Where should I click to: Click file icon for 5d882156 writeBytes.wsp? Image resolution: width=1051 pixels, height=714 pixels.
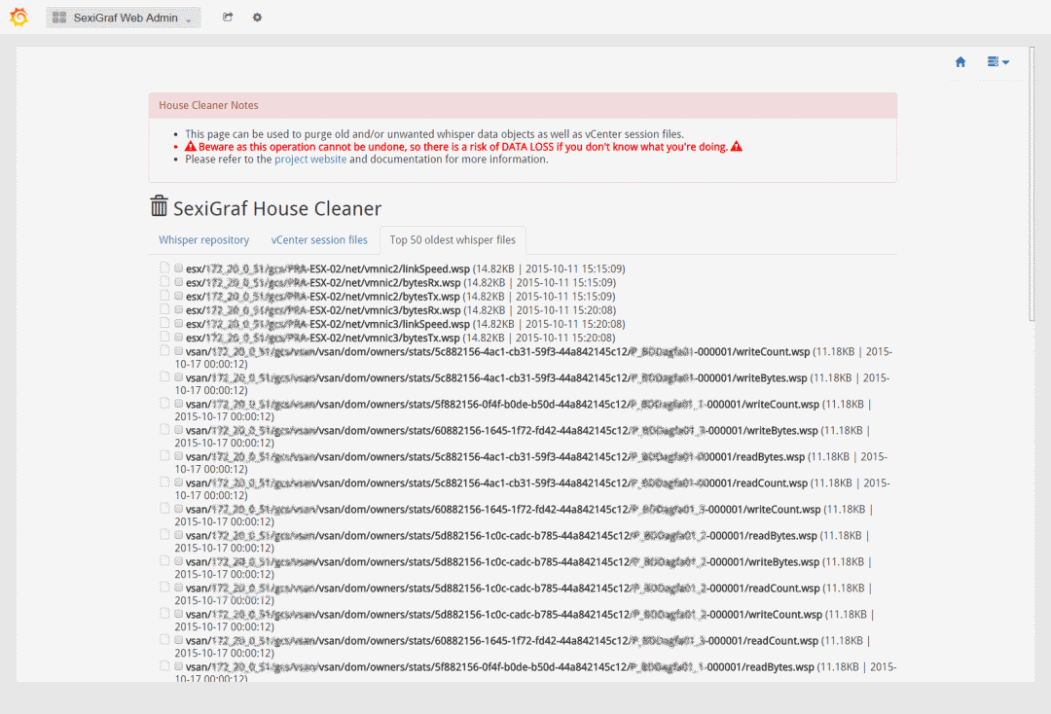[x=165, y=561]
